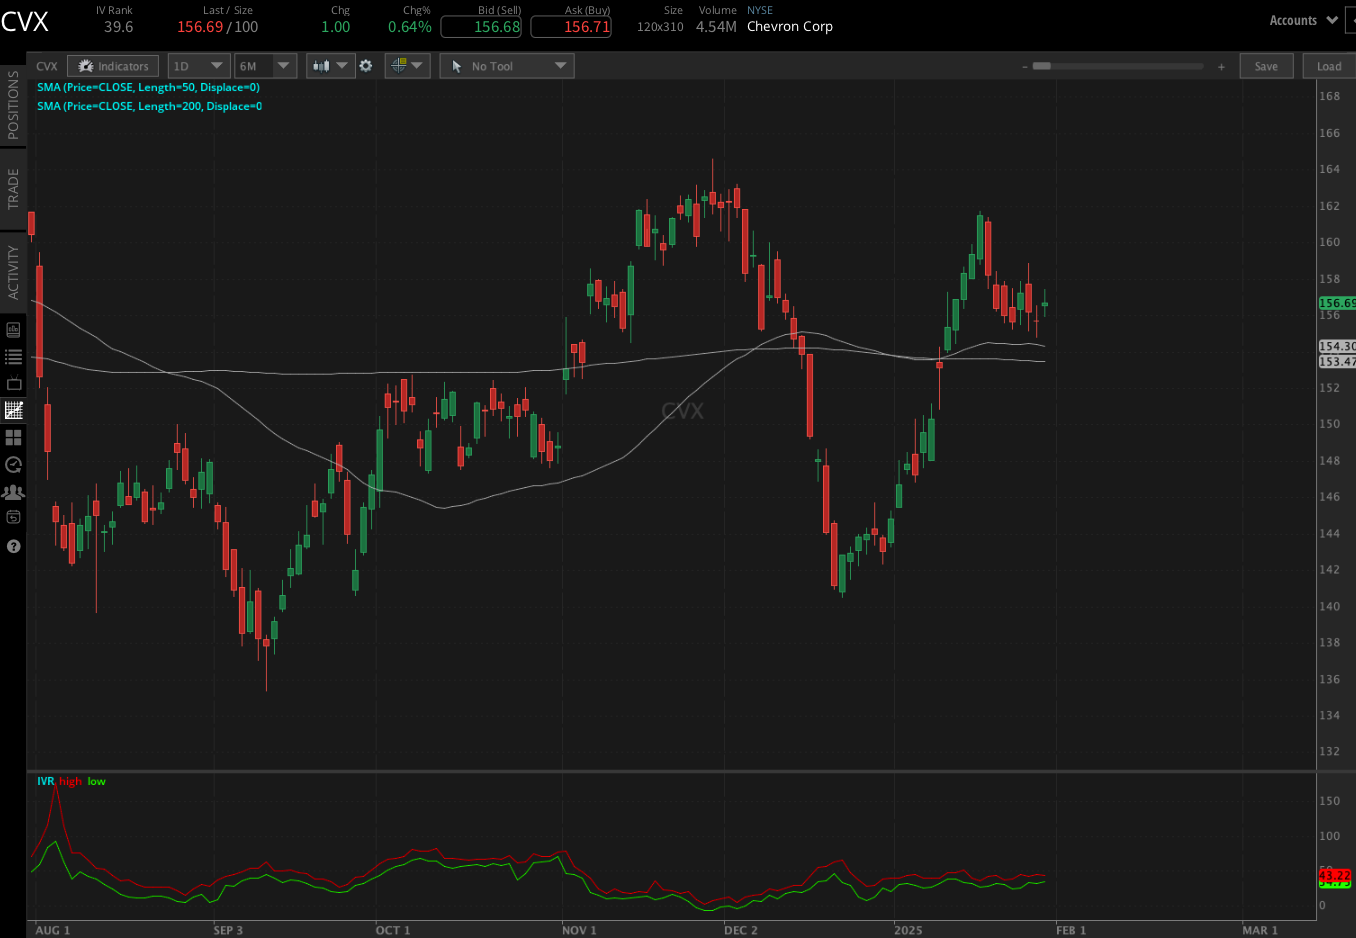The image size is (1356, 938).
Task: Open the clock history sidebar icon
Action: point(13,464)
